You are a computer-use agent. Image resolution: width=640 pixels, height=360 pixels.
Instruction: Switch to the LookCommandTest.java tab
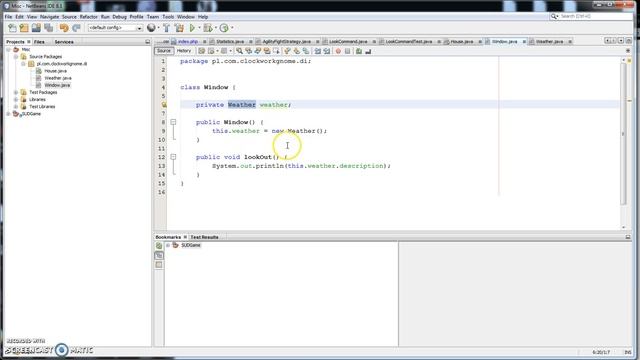(x=409, y=42)
